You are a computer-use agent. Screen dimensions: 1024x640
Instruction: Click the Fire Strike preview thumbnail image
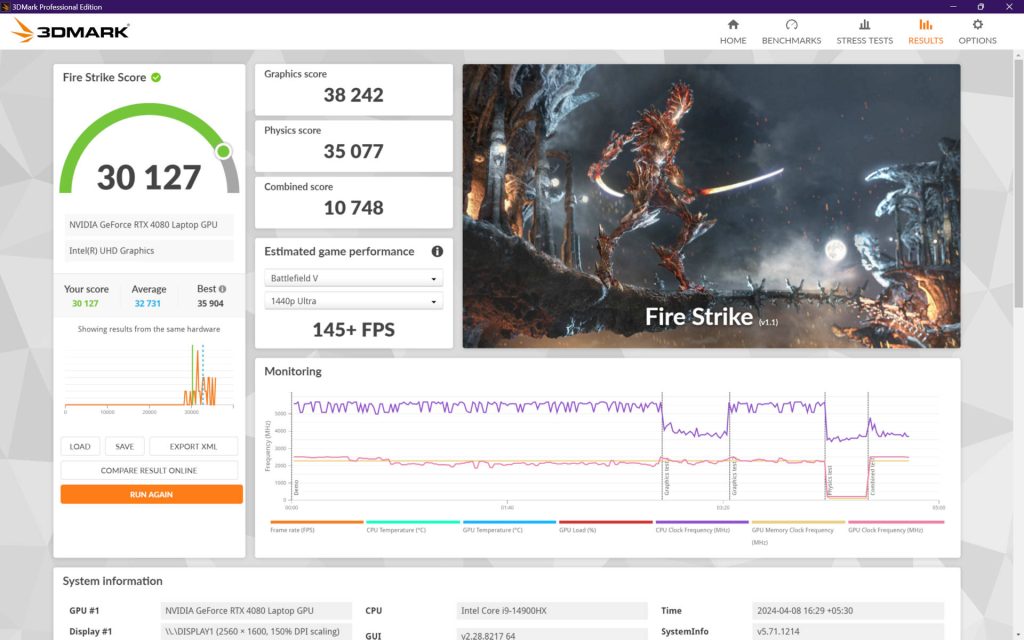tap(711, 206)
